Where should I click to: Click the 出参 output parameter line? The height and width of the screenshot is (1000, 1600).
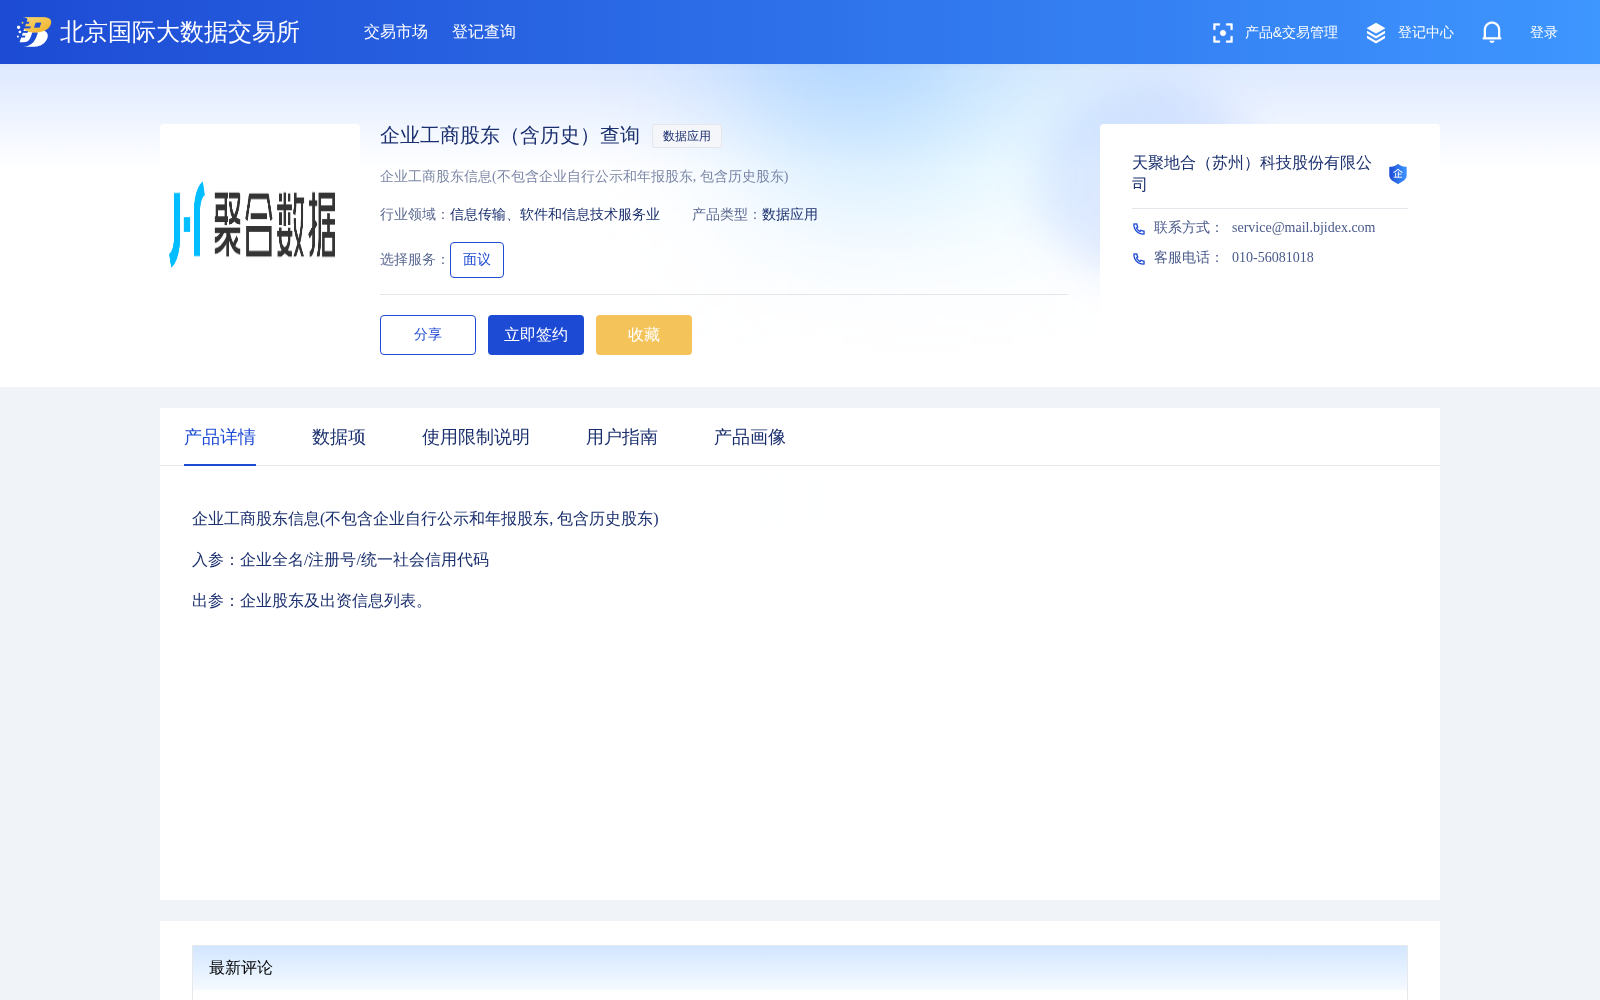(x=312, y=601)
